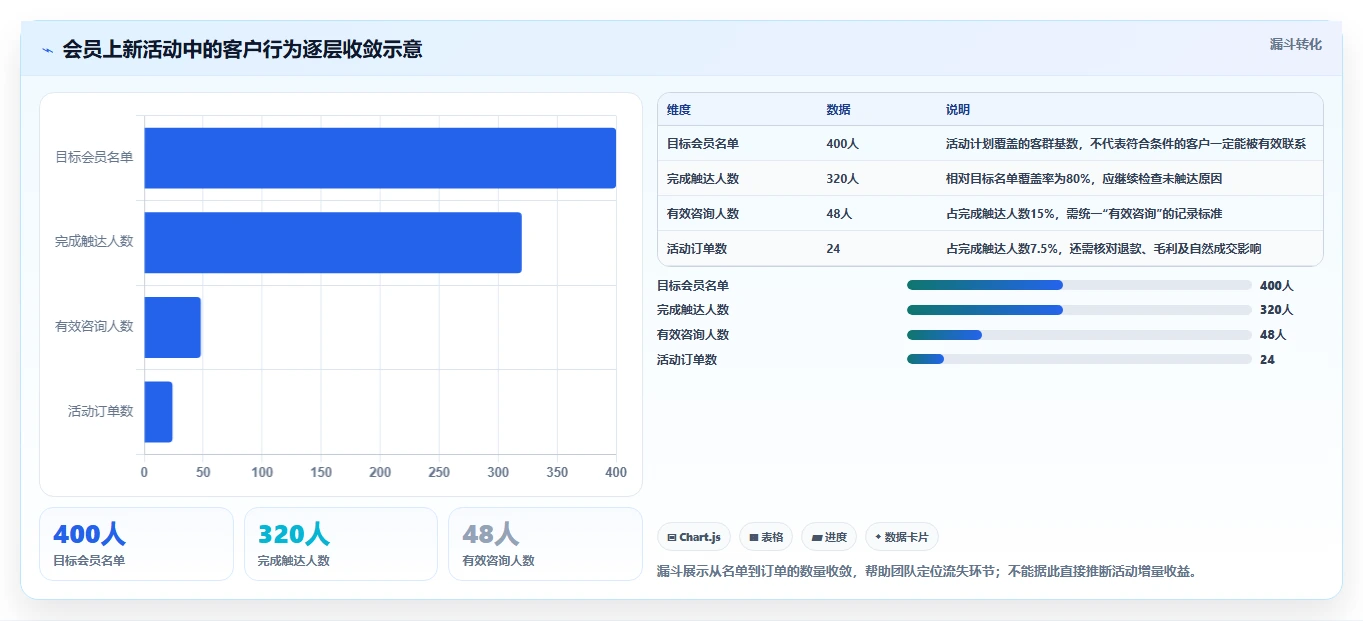
Task: Click the 表格 chip
Action: (766, 537)
